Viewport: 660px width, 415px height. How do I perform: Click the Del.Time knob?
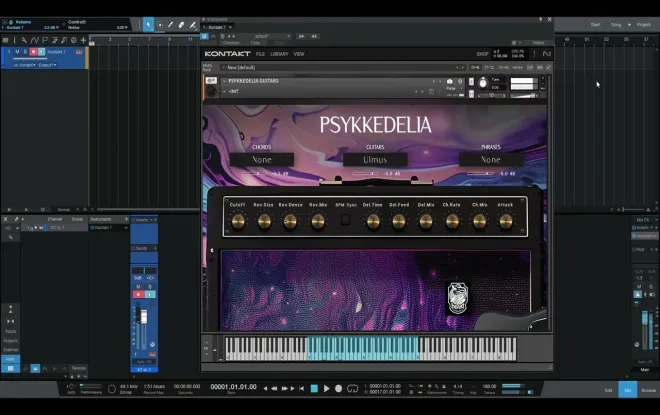[373, 221]
